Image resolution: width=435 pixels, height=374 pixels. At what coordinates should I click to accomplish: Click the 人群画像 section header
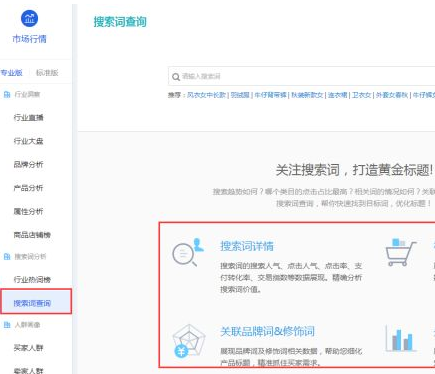pyautogui.click(x=27, y=325)
